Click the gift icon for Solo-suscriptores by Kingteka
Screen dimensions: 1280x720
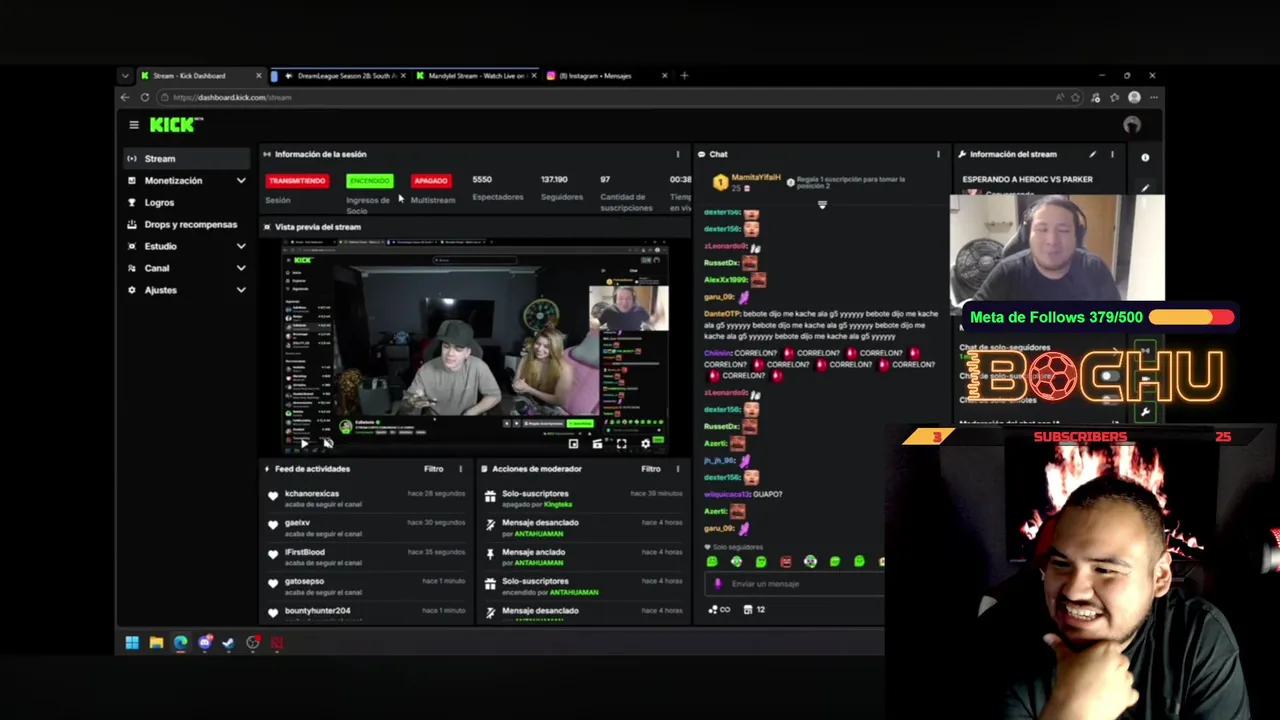click(490, 496)
